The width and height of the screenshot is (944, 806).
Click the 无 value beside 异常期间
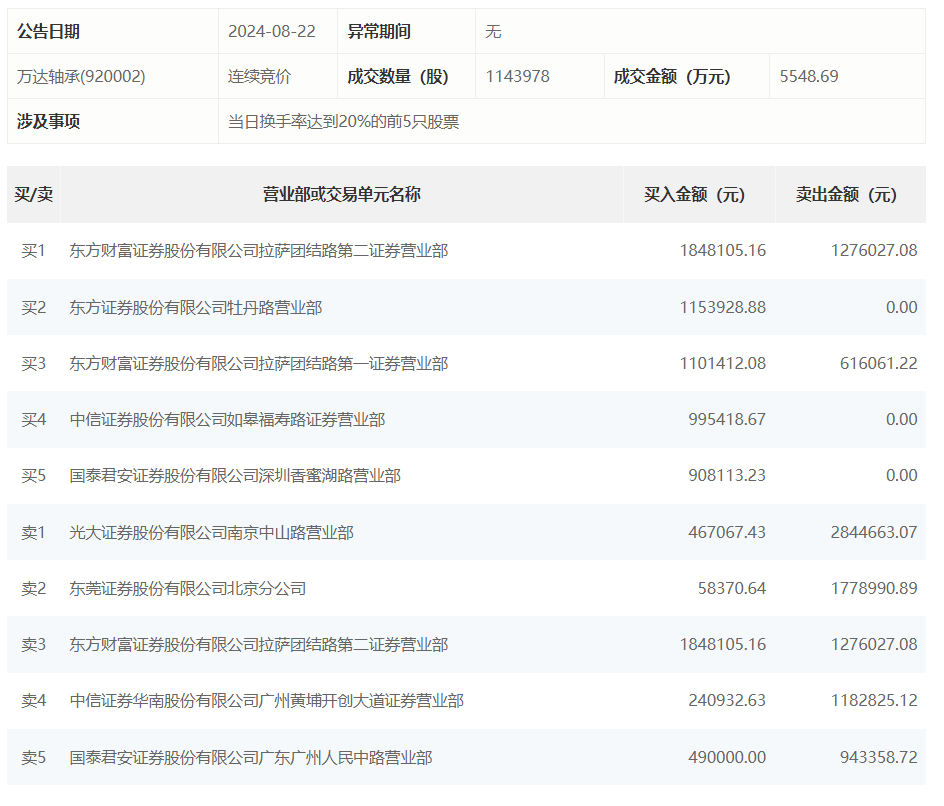[x=493, y=31]
